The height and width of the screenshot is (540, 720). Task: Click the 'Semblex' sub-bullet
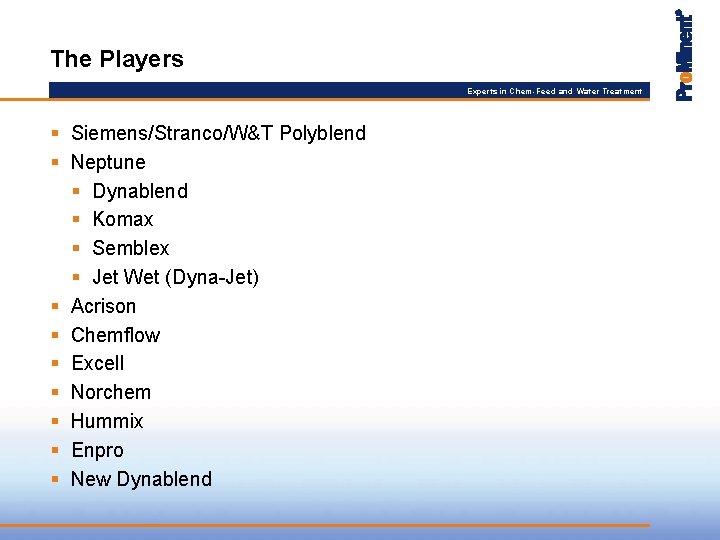131,248
